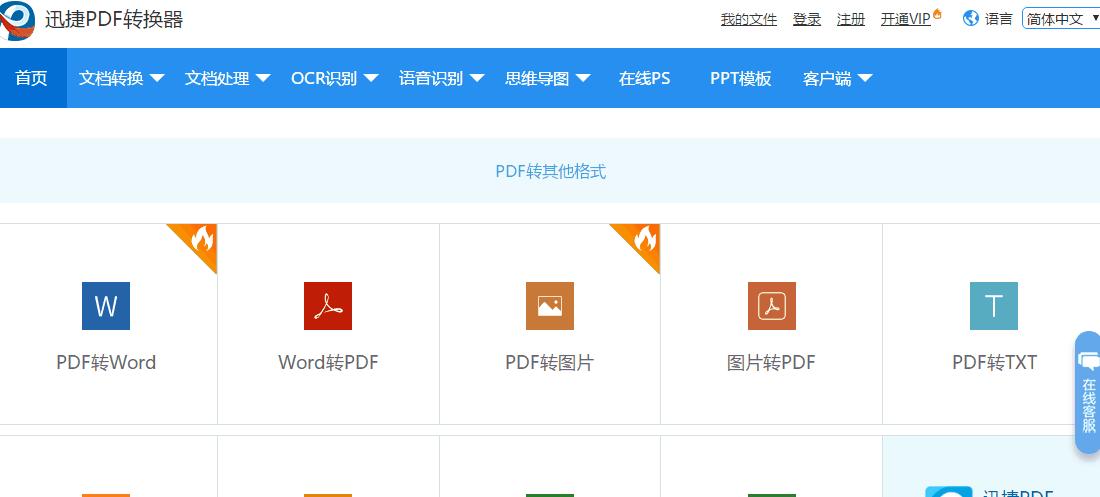
Task: Click the 开通VIP link
Action: pos(906,20)
